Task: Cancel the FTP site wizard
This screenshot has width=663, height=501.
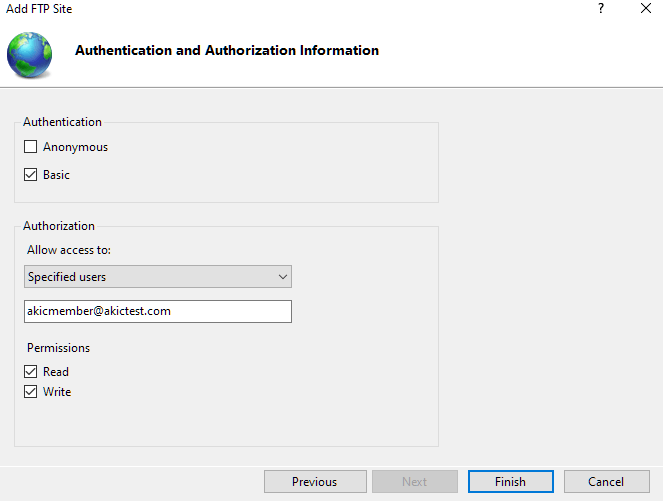Action: (606, 482)
